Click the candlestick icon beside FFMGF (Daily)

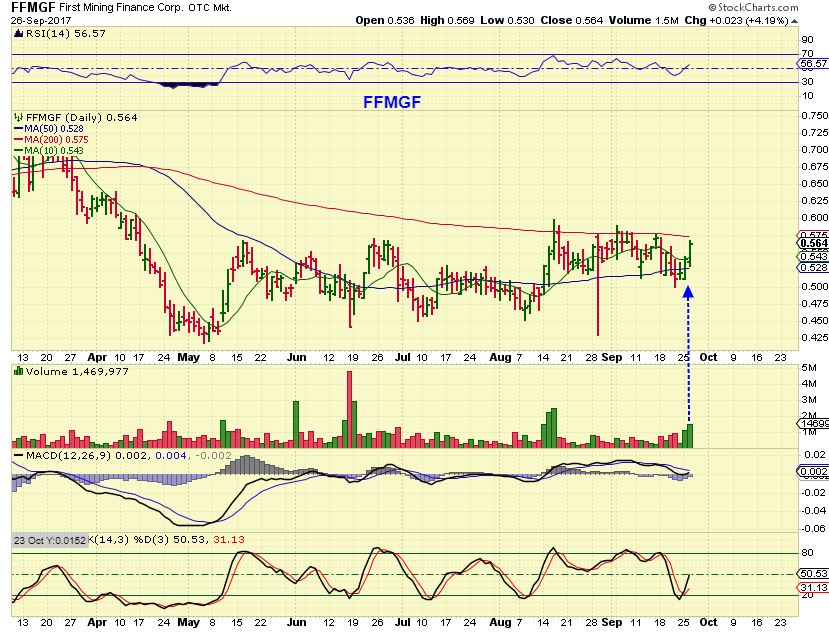pyautogui.click(x=19, y=117)
